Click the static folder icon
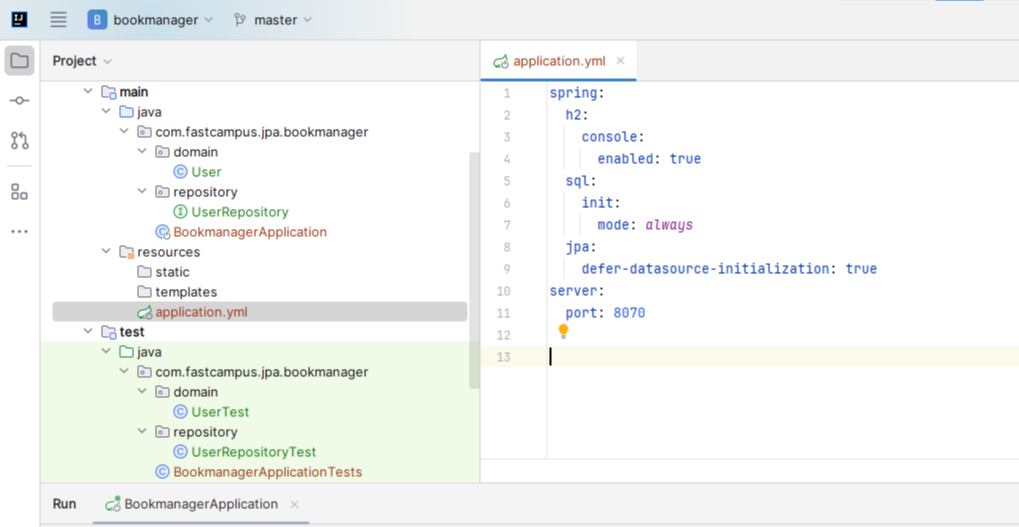Screen dimensions: 1019x527 coord(144,272)
